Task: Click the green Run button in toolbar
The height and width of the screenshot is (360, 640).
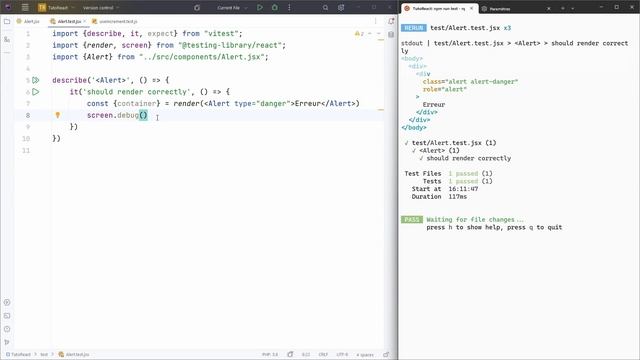Action: (x=260, y=7)
